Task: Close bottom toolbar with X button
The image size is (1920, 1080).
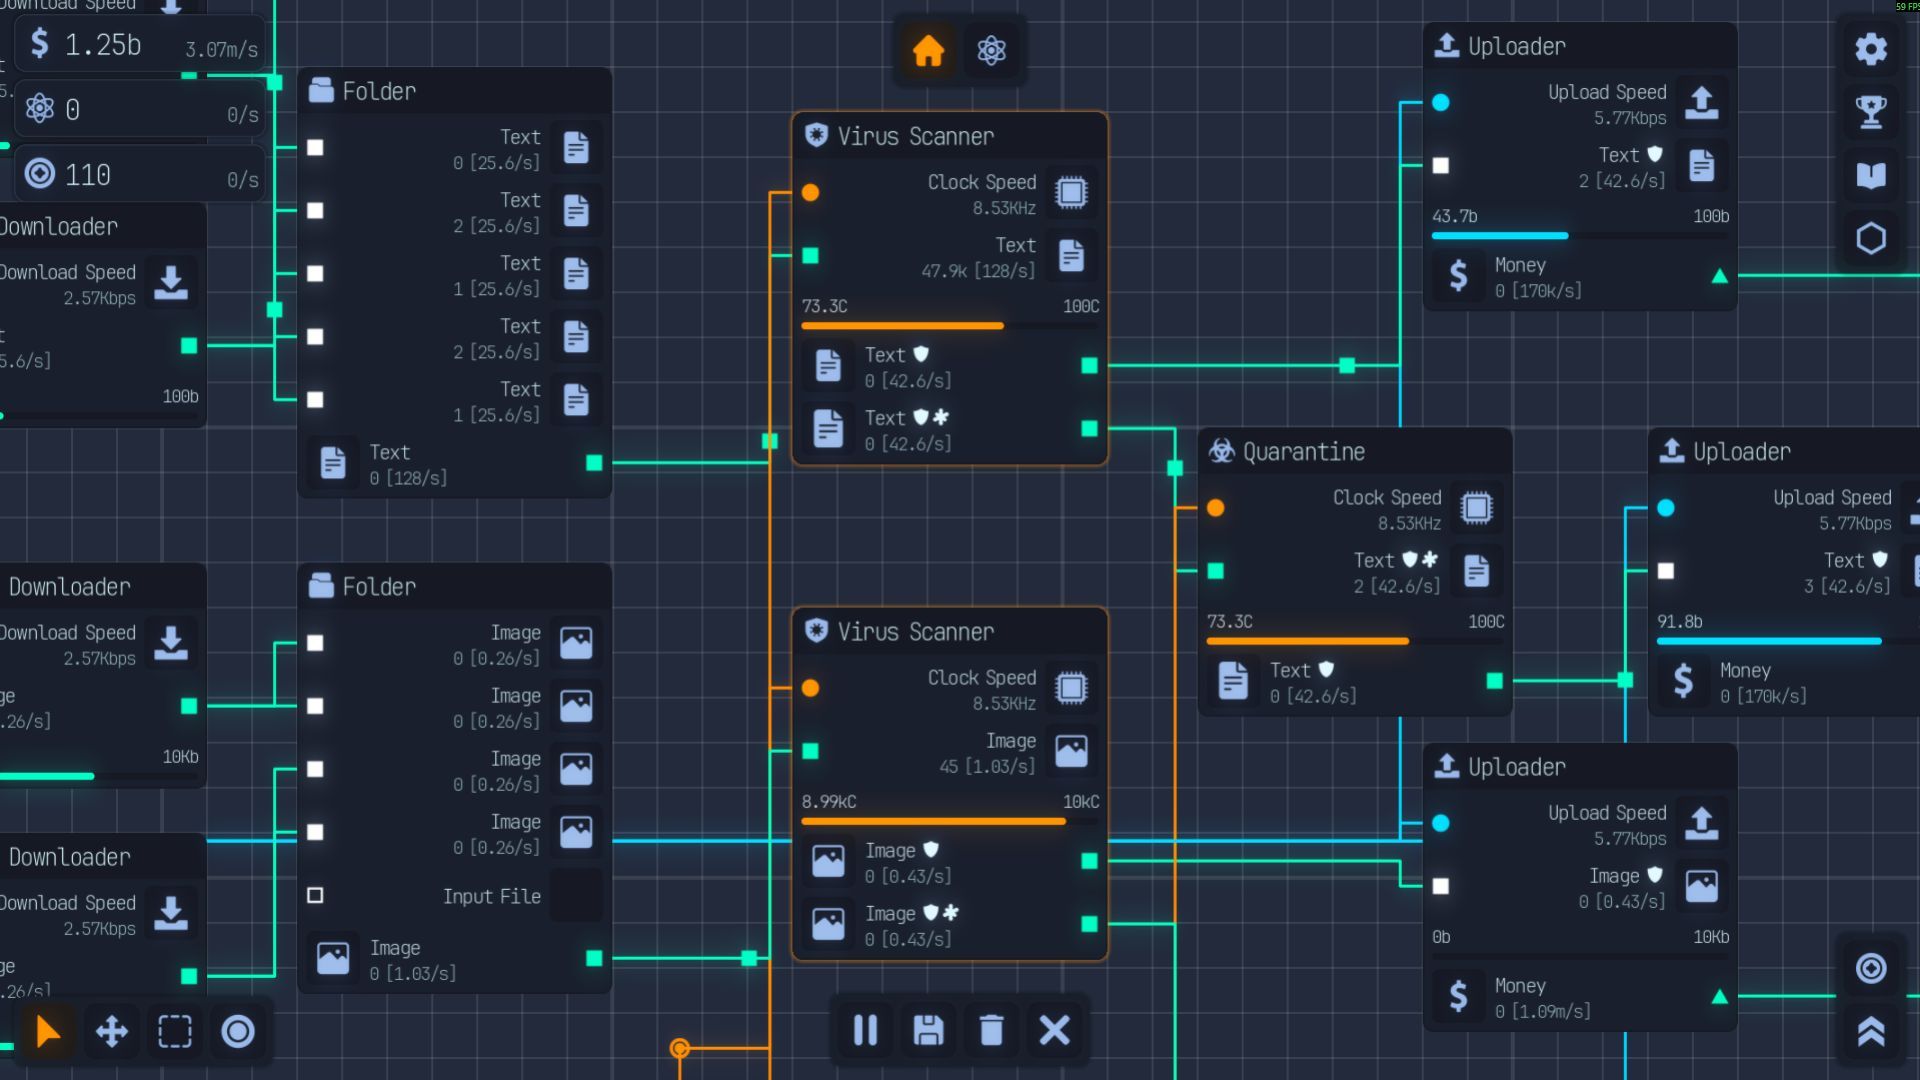Action: click(x=1054, y=1029)
